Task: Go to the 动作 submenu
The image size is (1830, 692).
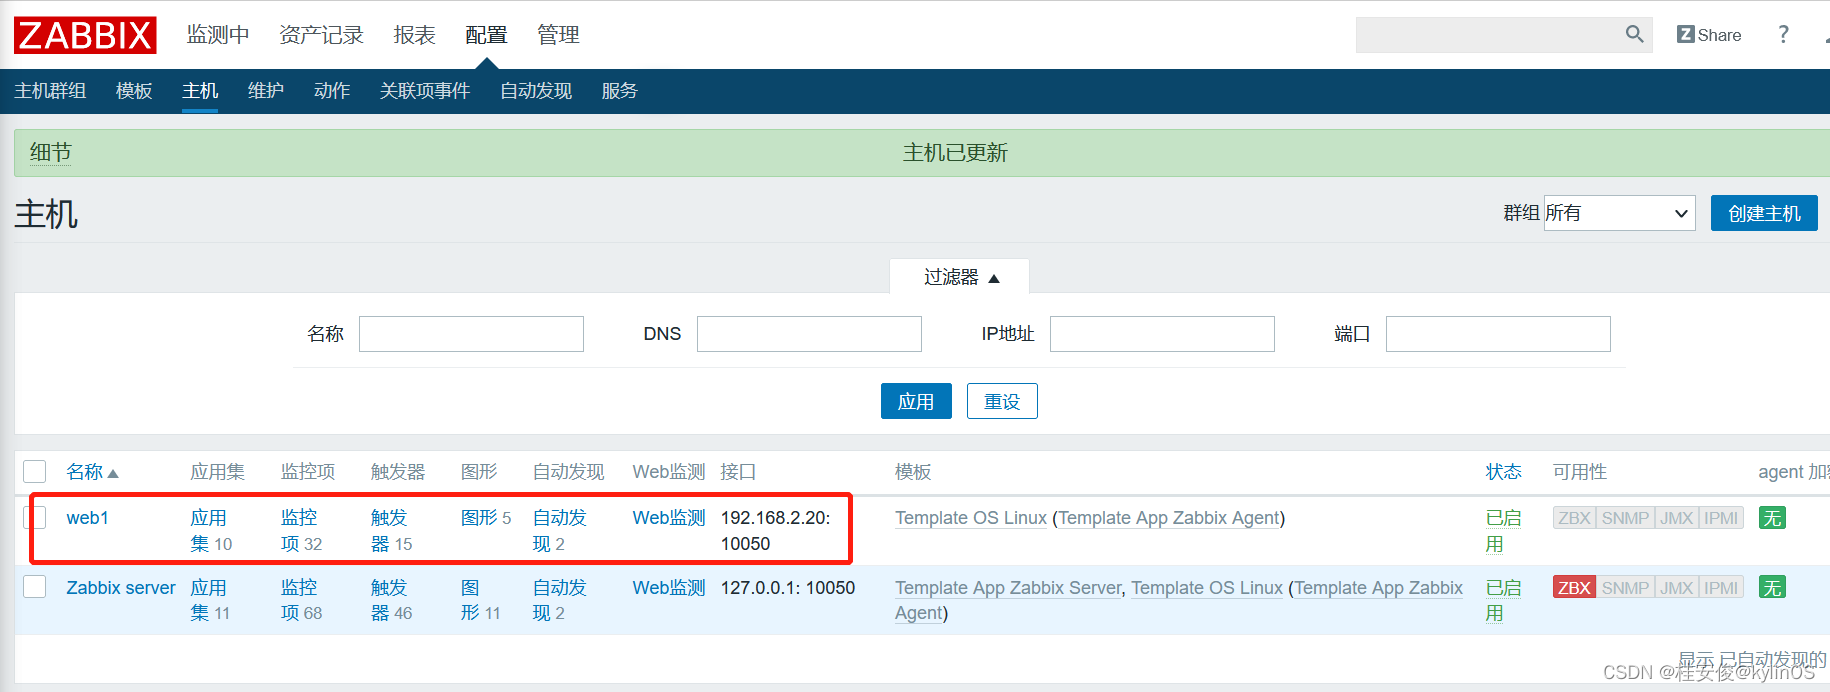Action: click(332, 91)
